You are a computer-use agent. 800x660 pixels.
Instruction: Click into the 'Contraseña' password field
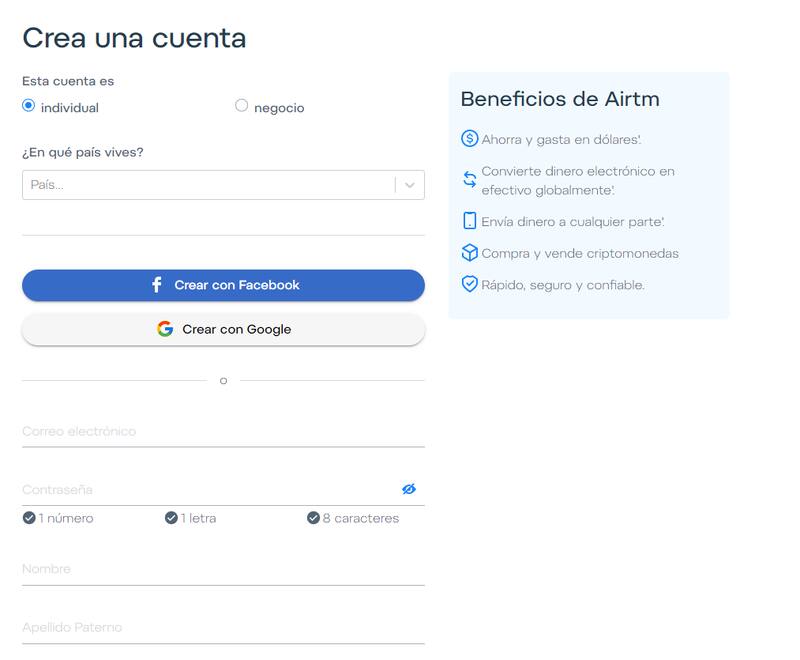tap(205, 490)
